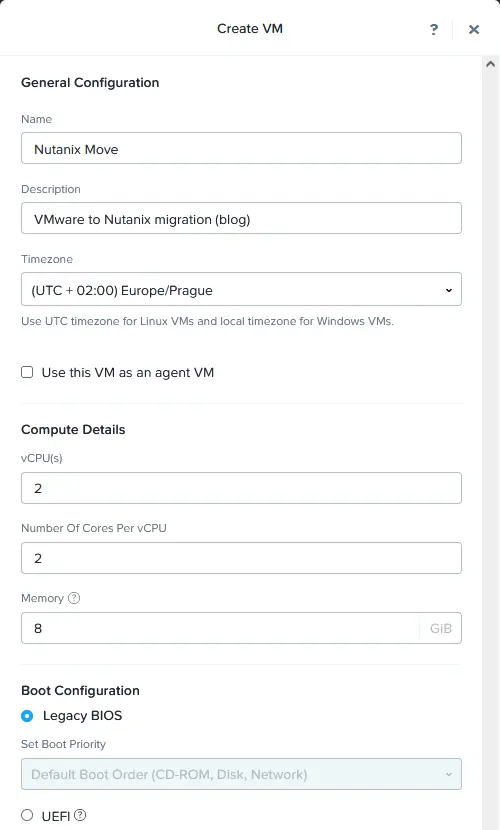Open the Europe/Prague timezone dropdown

click(x=241, y=289)
